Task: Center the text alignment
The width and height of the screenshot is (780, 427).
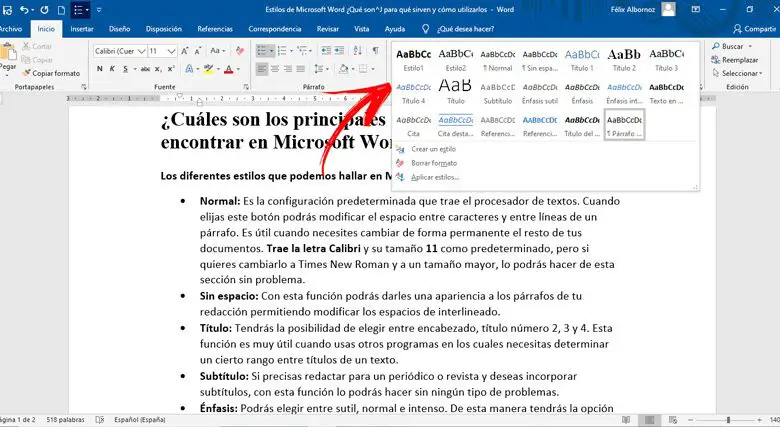Action: click(275, 69)
